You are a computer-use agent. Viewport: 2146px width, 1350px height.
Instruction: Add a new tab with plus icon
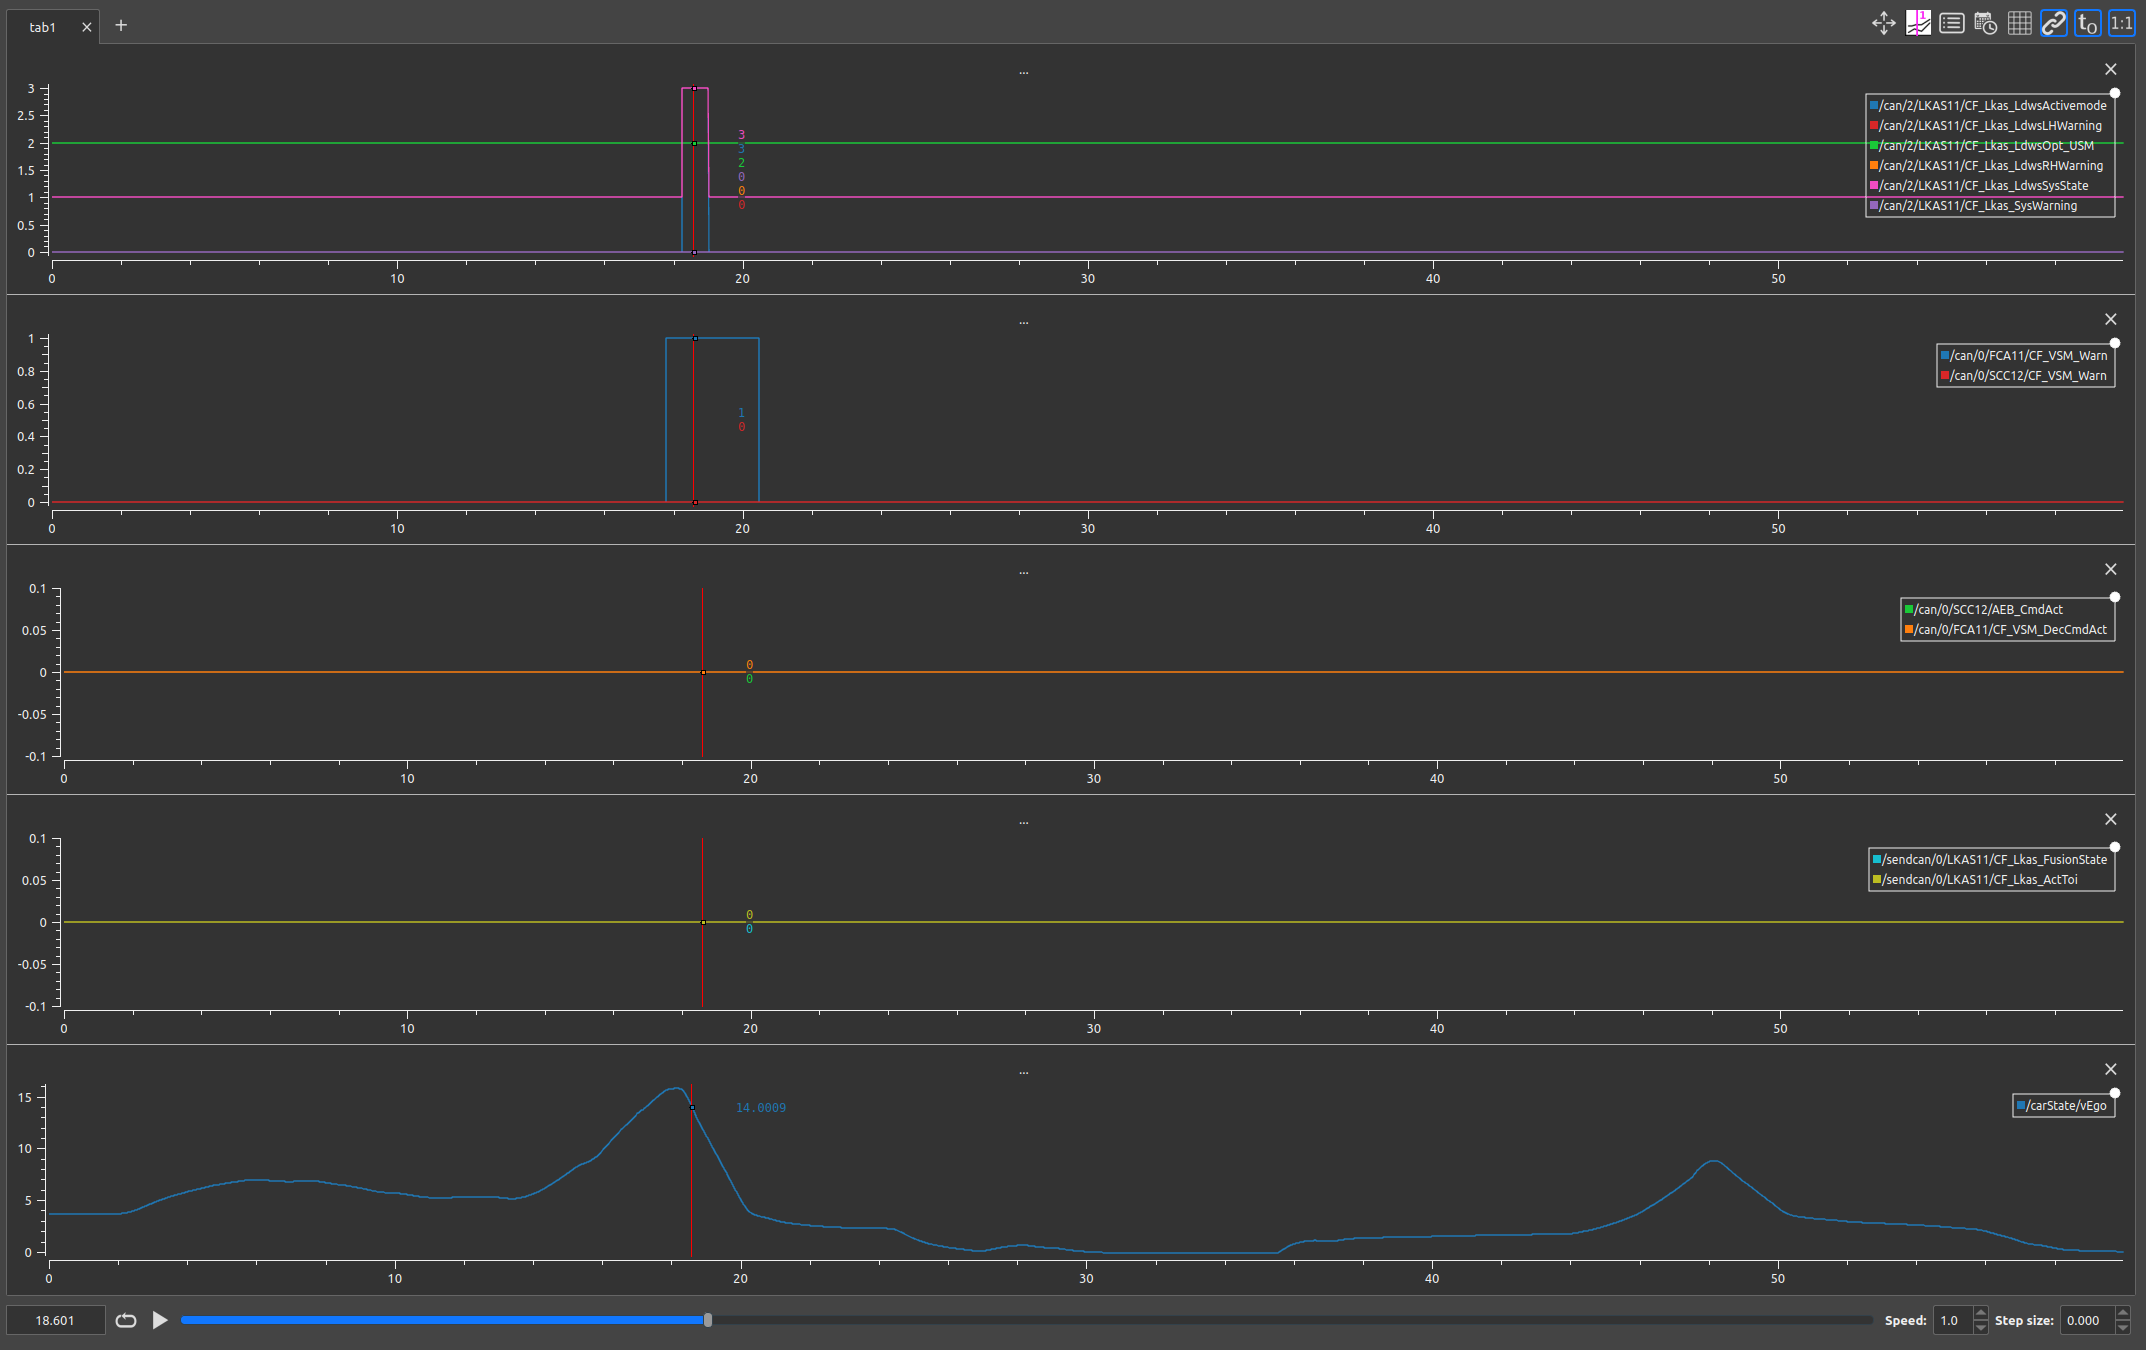[x=121, y=25]
